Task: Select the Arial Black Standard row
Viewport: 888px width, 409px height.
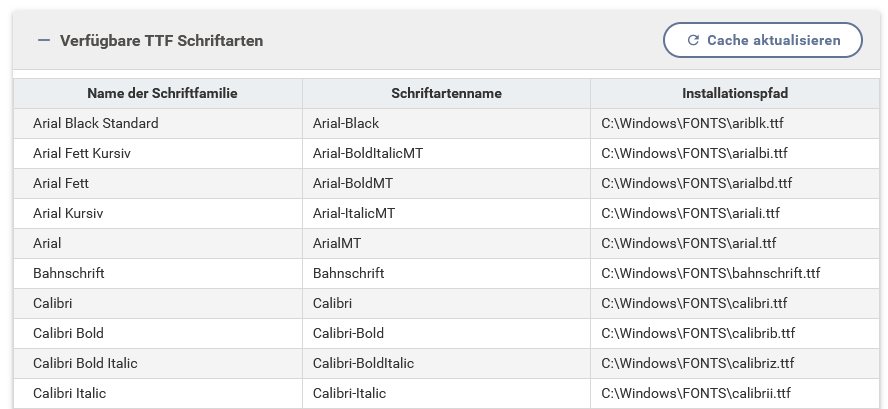Action: tap(96, 124)
